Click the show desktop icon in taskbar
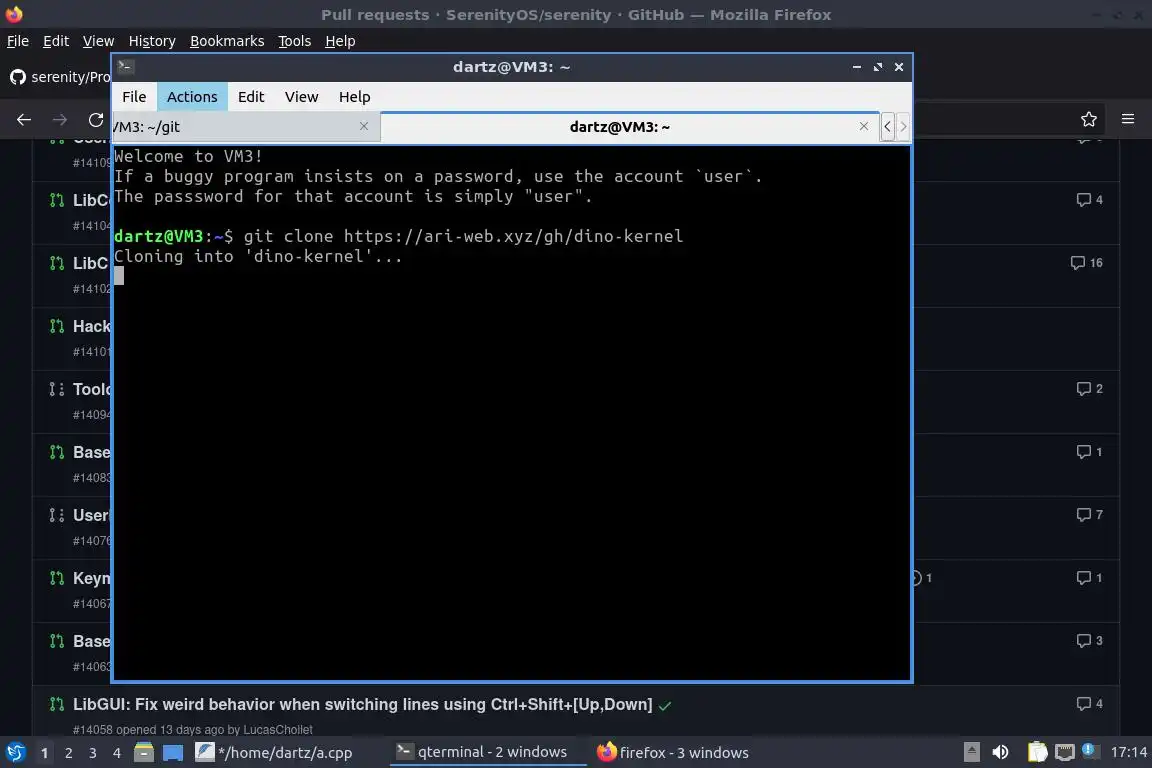The image size is (1152, 768). click(173, 753)
